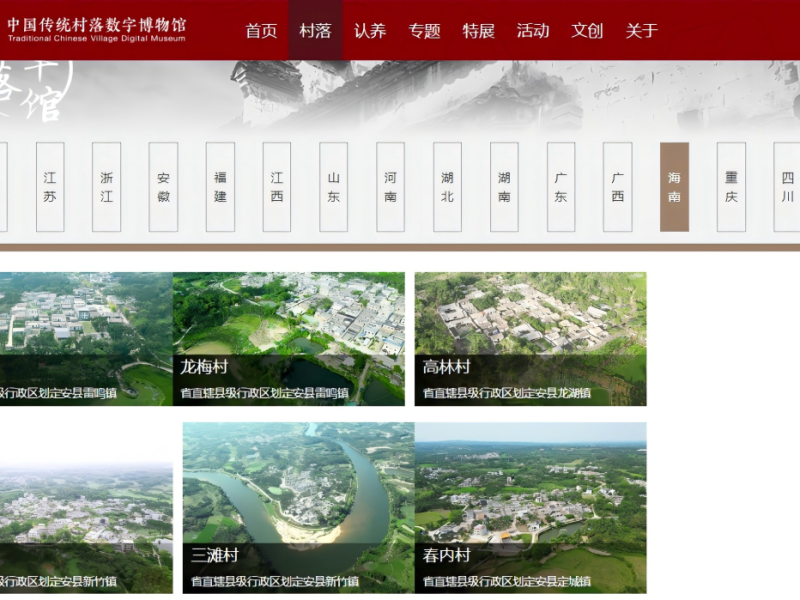The width and height of the screenshot is (800, 600).
Task: Open the 三滩村 village thumbnail
Action: click(x=298, y=508)
